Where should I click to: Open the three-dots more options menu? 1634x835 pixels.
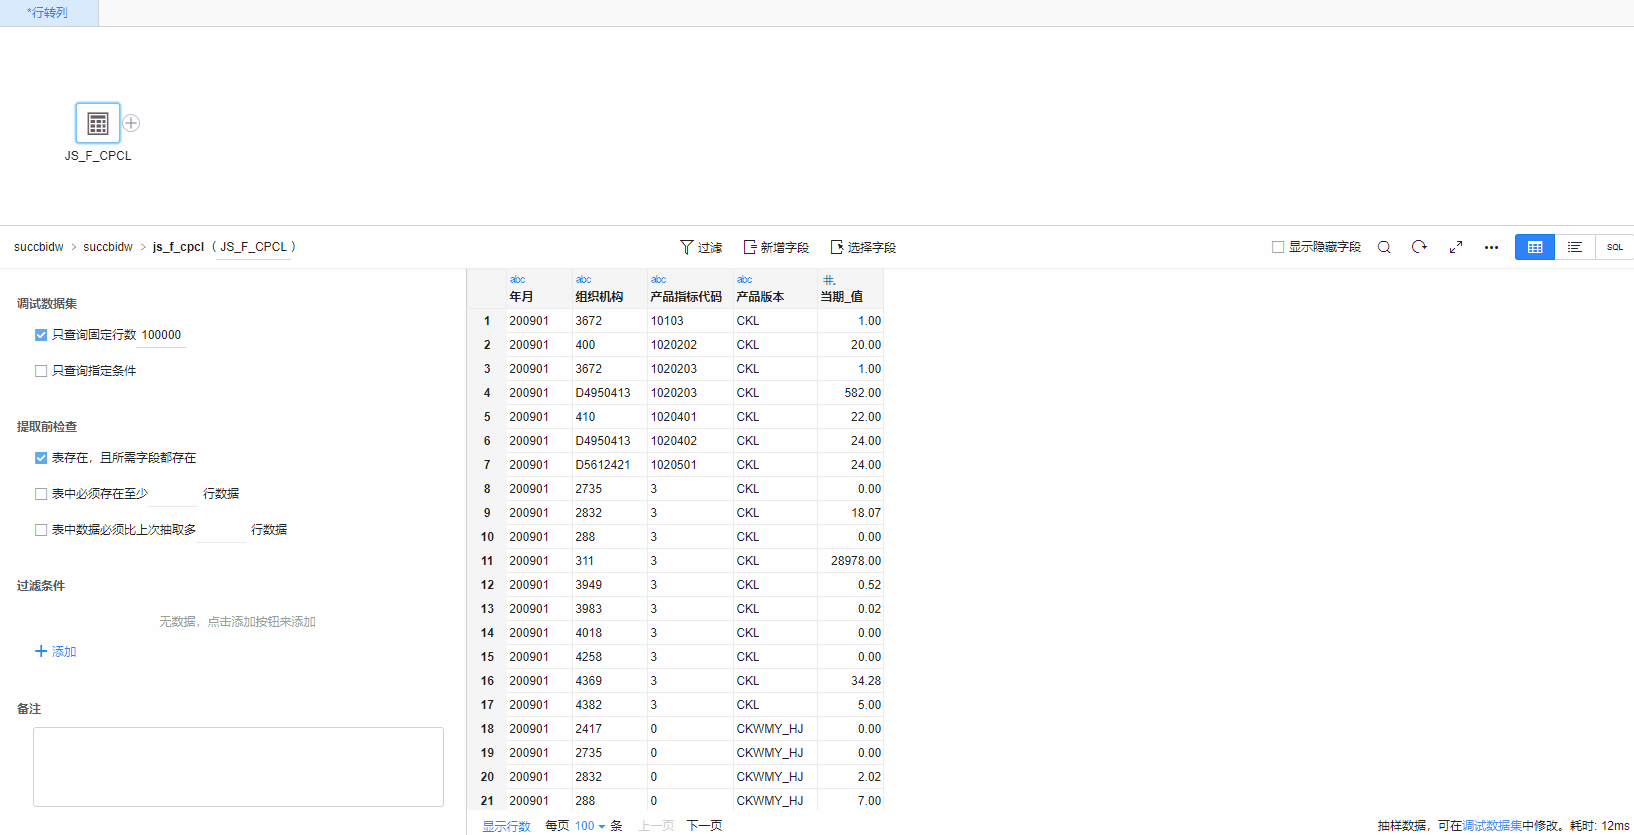[x=1491, y=247]
